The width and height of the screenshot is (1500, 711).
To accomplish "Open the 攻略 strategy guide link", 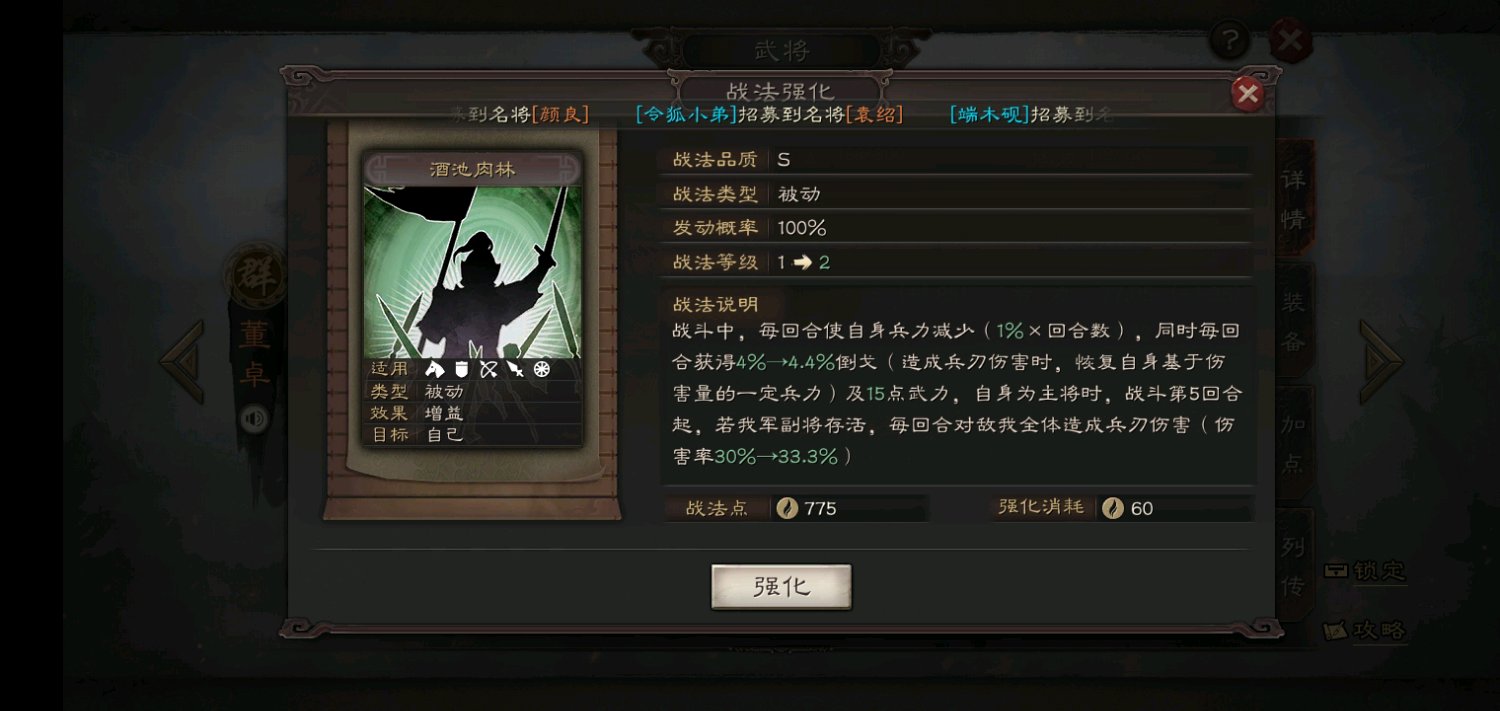I will [1366, 630].
